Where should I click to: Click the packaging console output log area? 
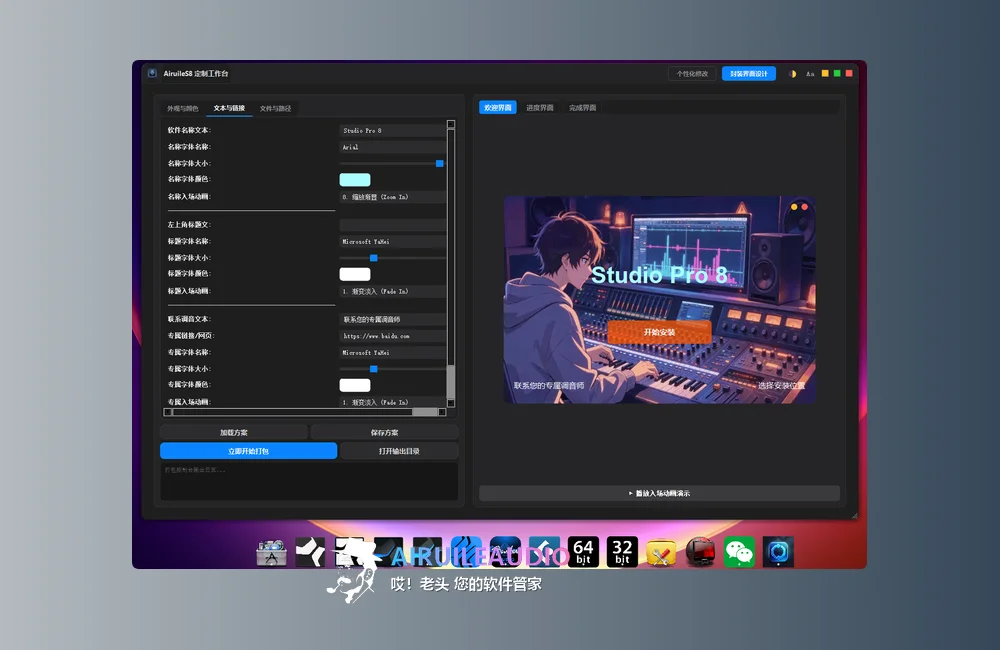[309, 482]
